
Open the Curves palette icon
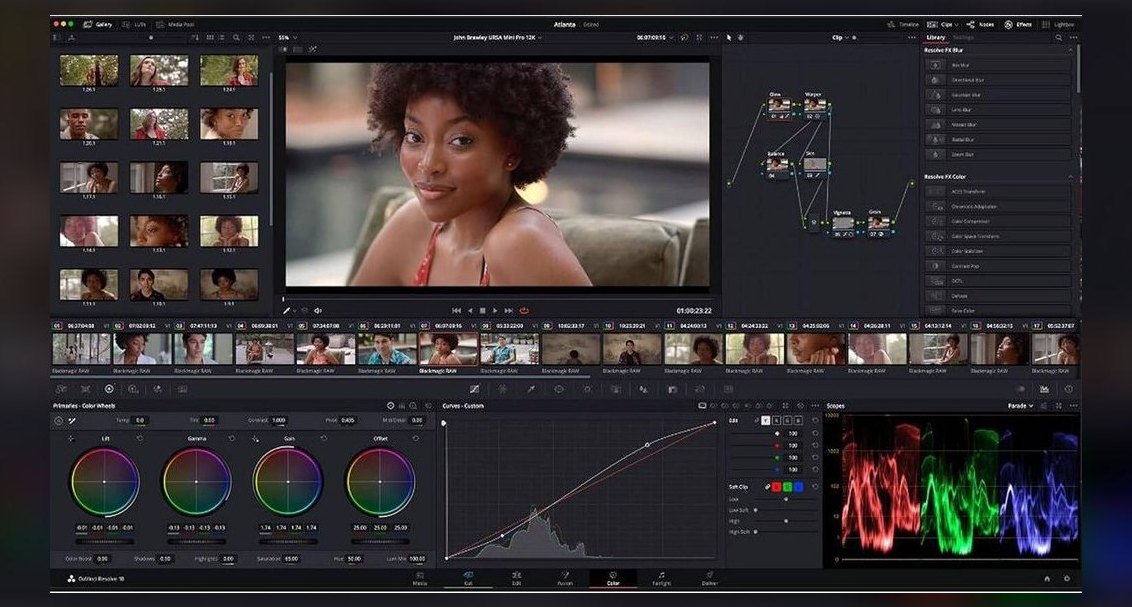[x=474, y=389]
